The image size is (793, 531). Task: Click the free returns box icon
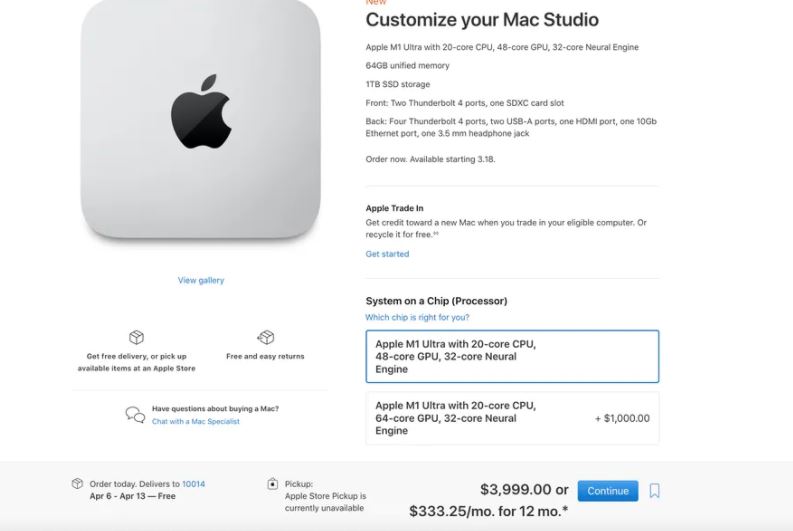[x=265, y=338]
